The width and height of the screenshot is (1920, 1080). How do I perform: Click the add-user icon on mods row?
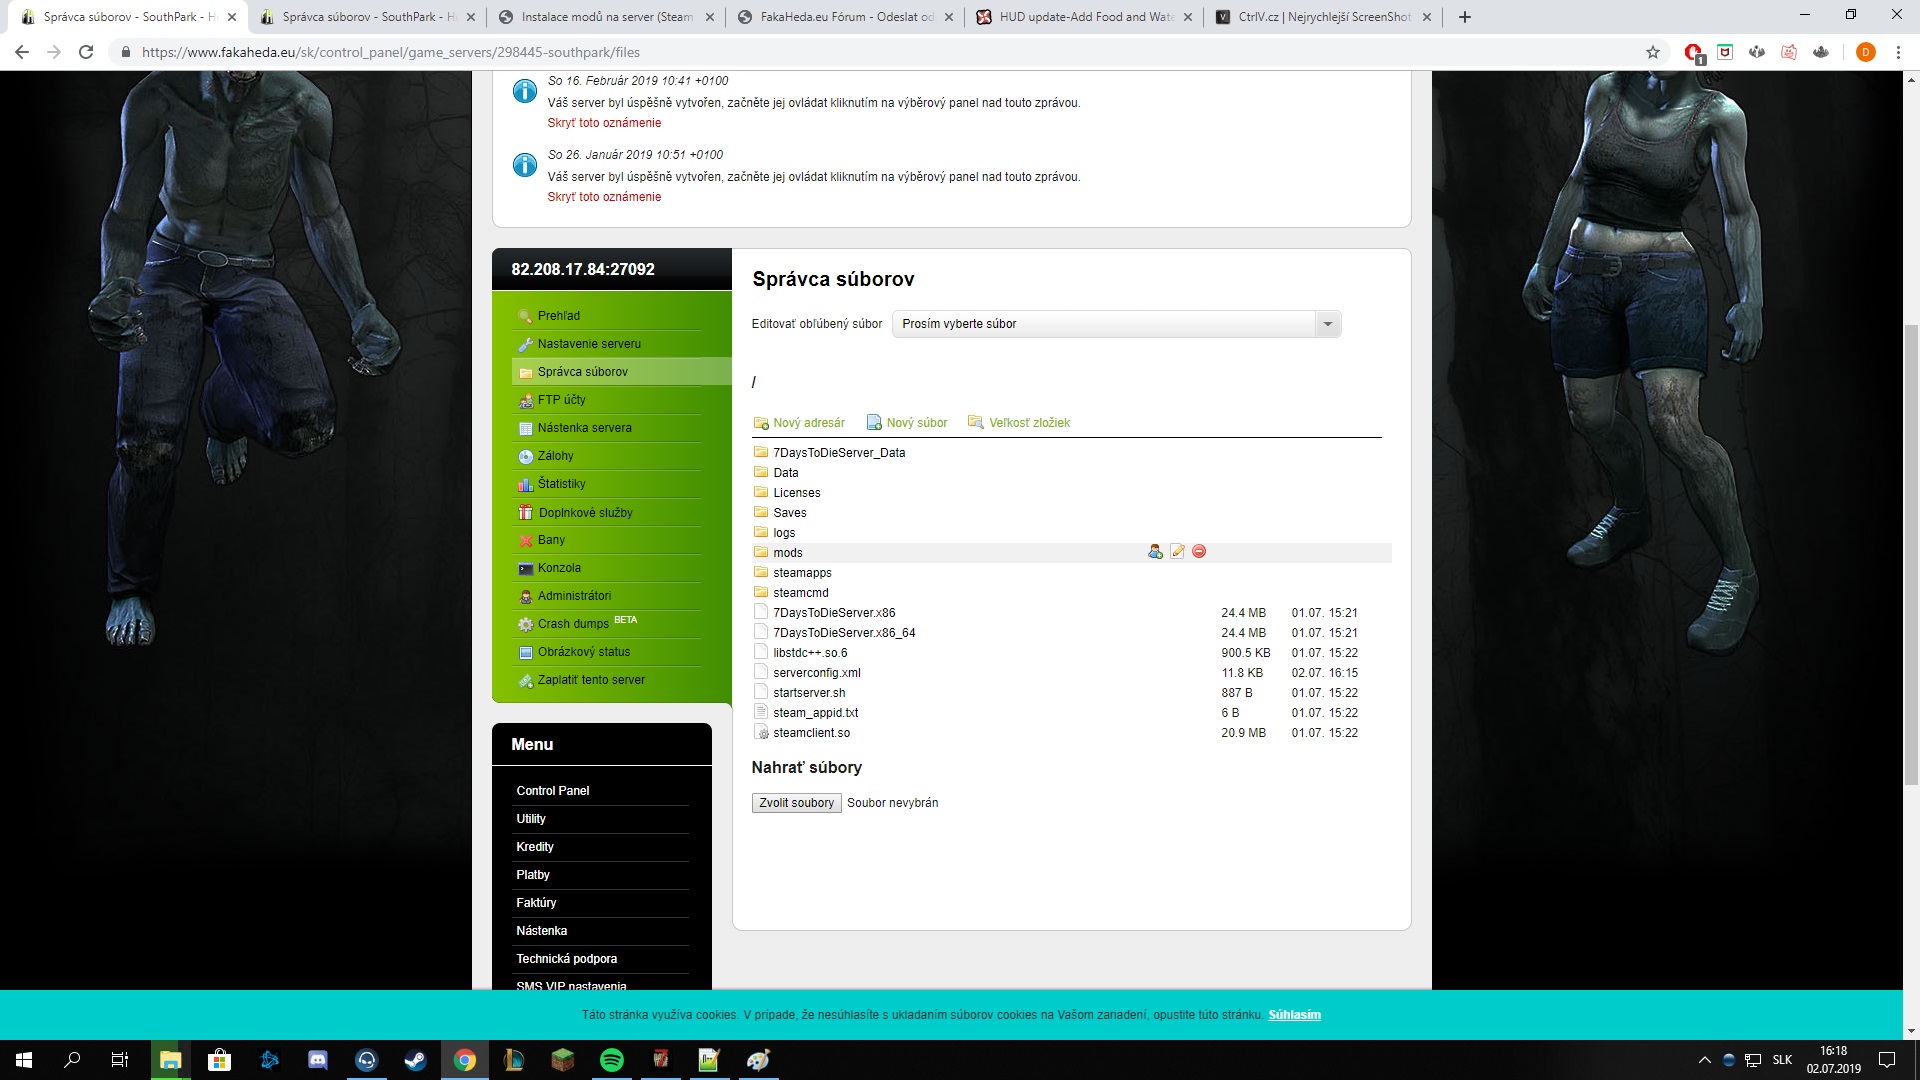(x=1155, y=552)
